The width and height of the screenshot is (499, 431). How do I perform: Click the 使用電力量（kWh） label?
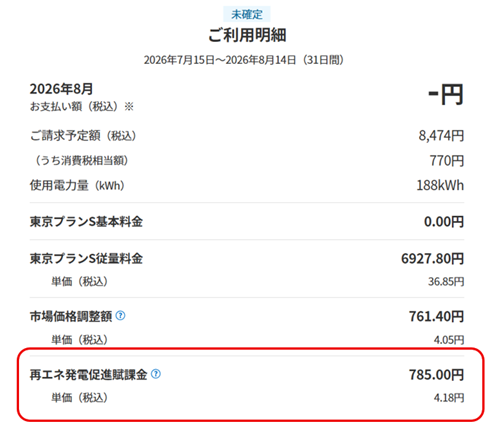tap(77, 185)
